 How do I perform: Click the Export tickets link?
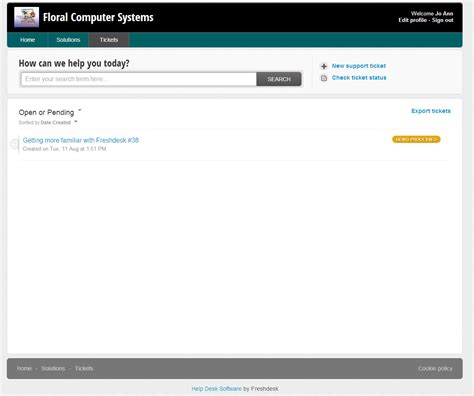tap(431, 111)
